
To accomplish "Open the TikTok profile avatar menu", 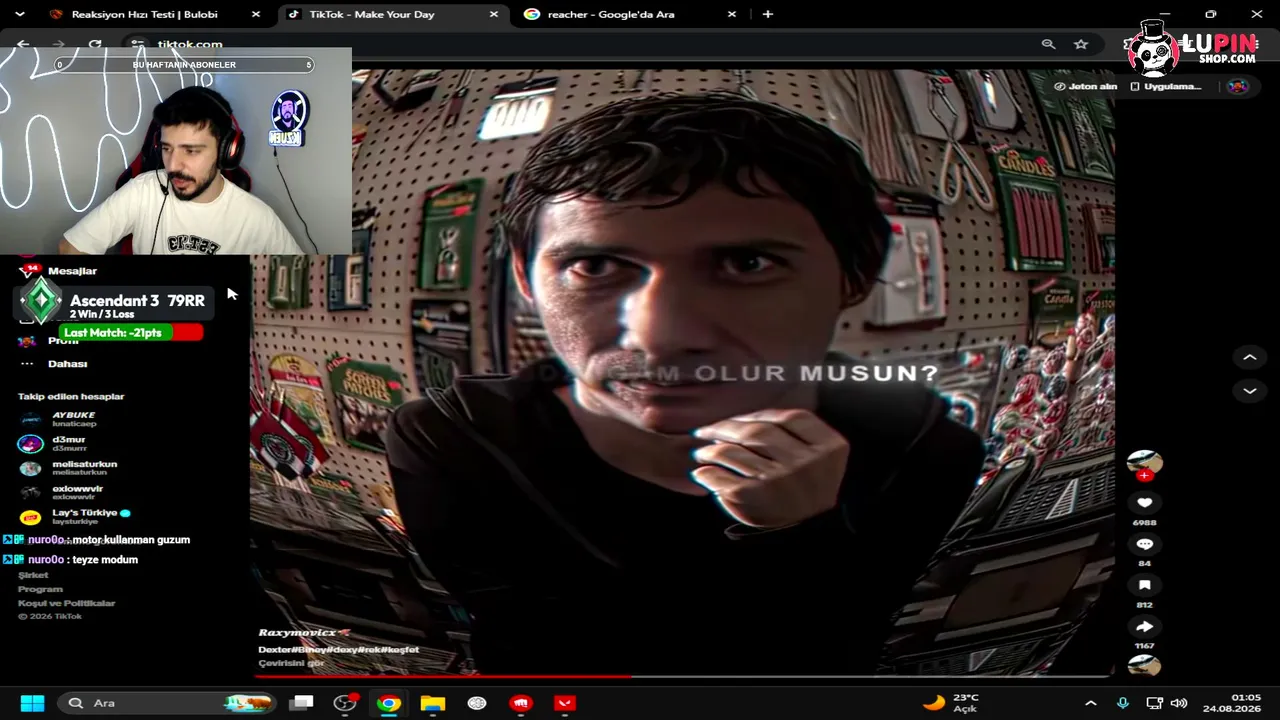I will pyautogui.click(x=1238, y=86).
